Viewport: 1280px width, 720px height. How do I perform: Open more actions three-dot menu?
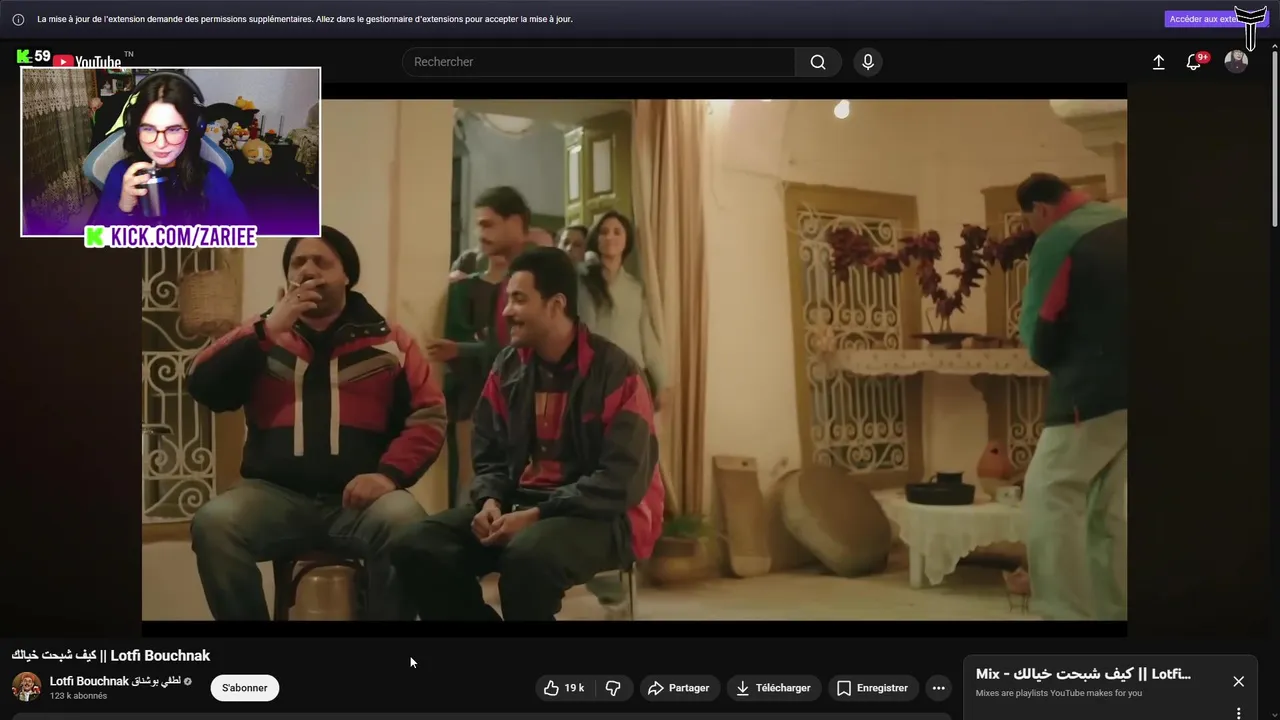[938, 688]
